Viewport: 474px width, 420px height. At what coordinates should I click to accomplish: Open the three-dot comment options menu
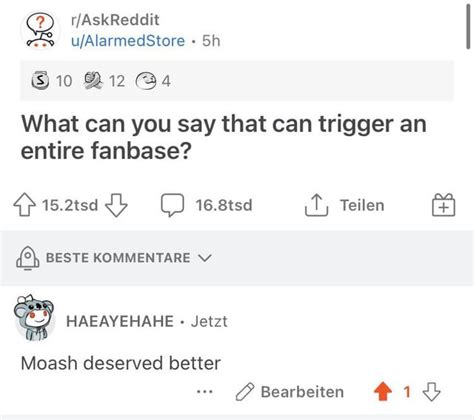(x=205, y=392)
